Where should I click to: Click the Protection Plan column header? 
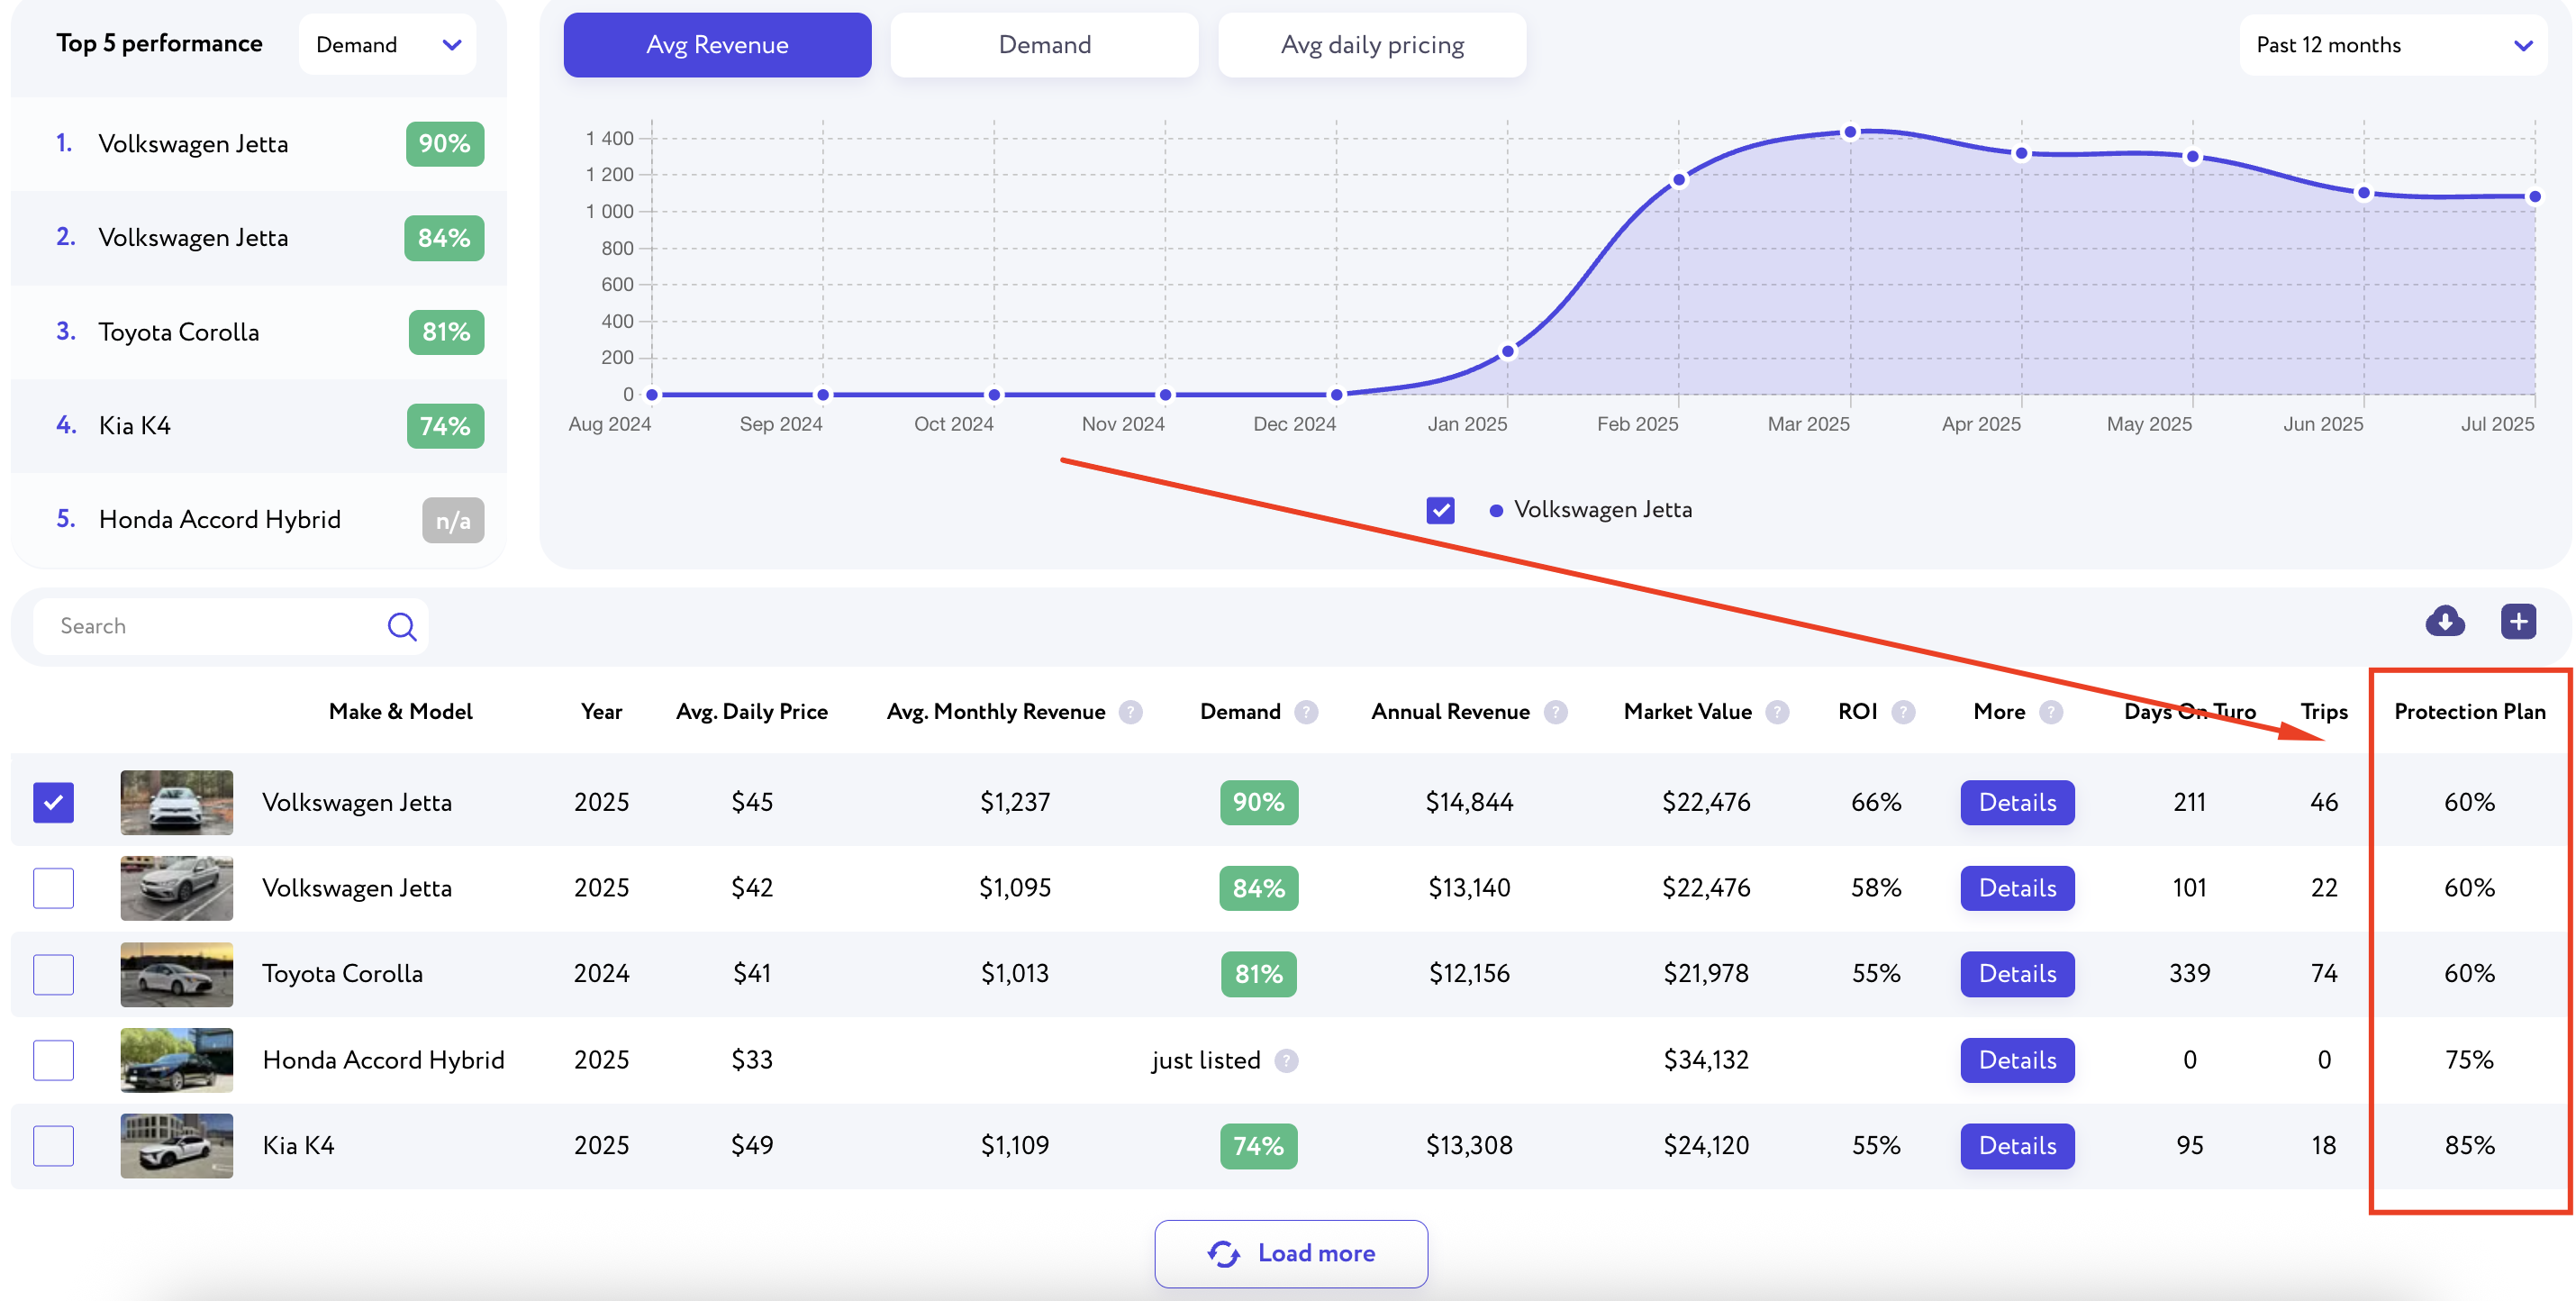[2469, 712]
